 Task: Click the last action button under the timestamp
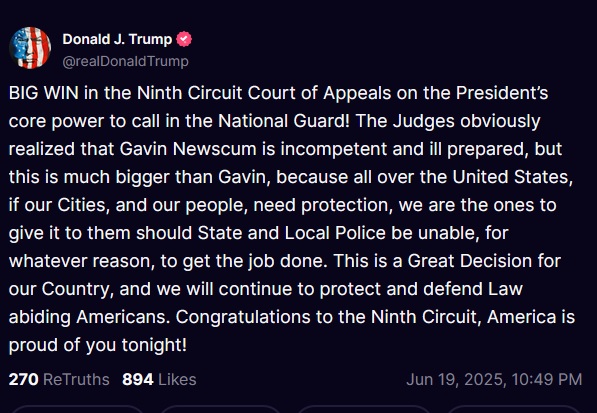click(513, 409)
